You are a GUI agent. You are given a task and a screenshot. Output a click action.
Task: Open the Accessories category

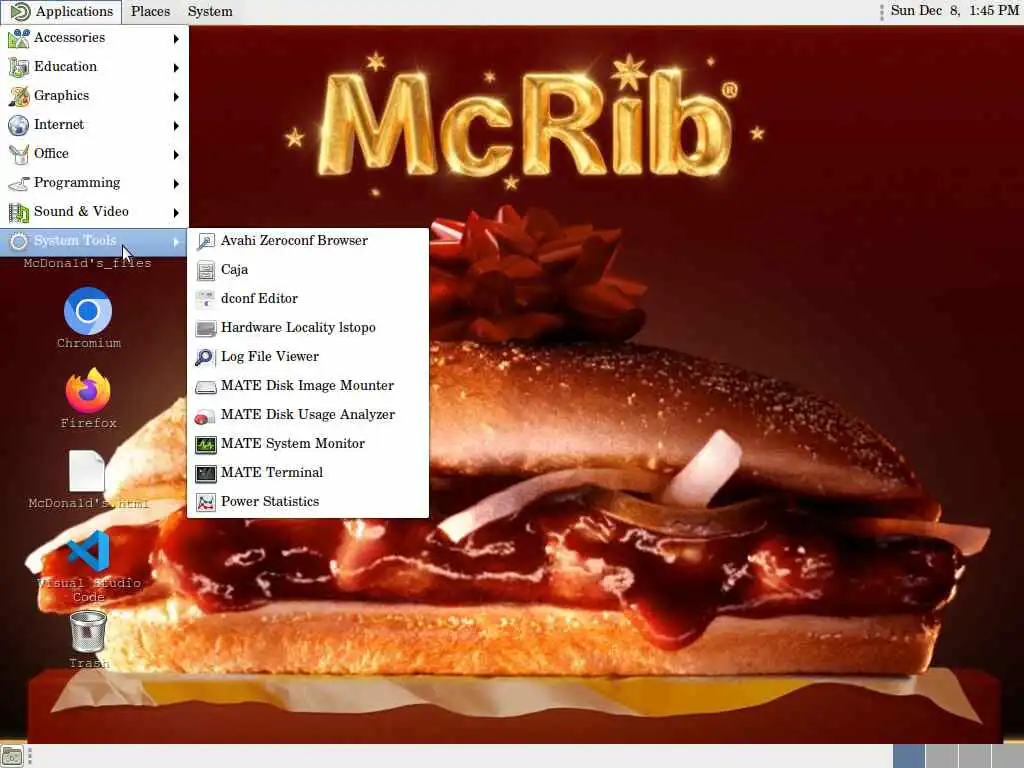(94, 38)
